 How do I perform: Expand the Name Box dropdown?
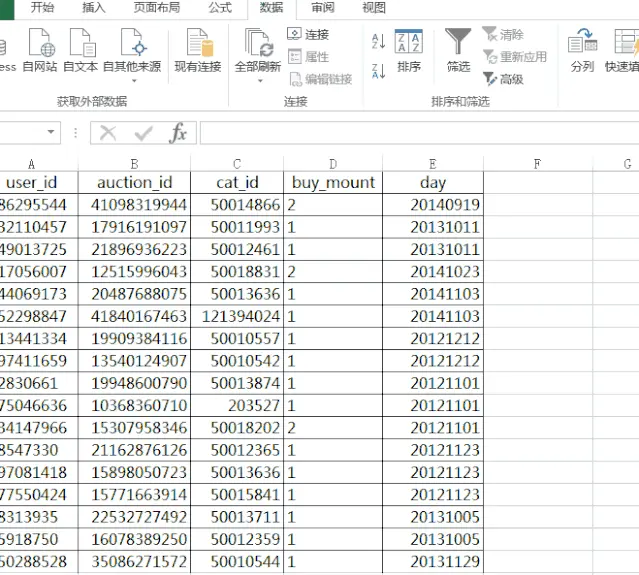tap(51, 132)
